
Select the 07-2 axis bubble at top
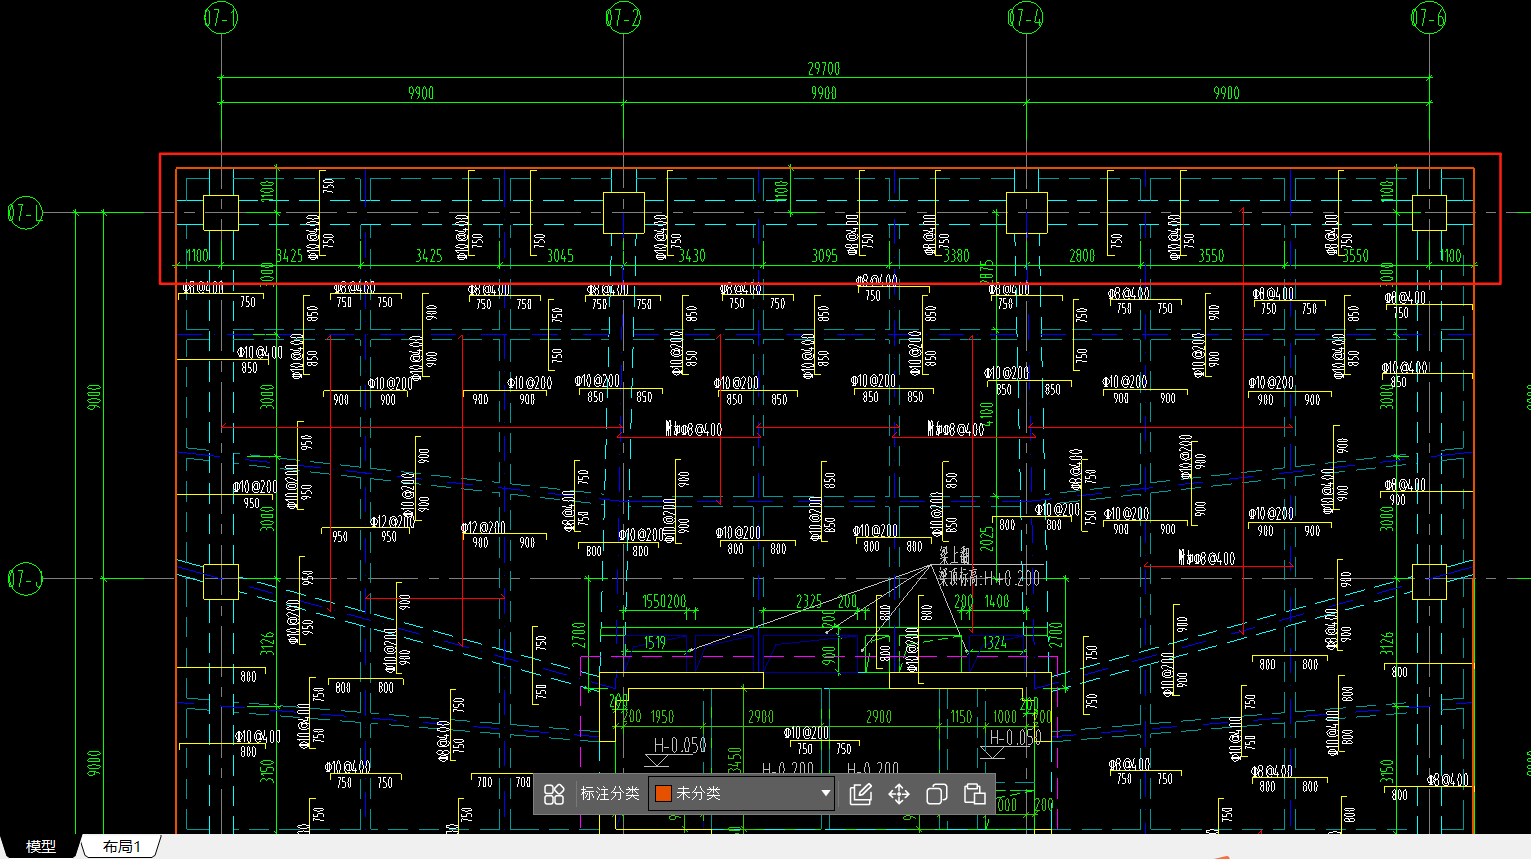pos(623,18)
